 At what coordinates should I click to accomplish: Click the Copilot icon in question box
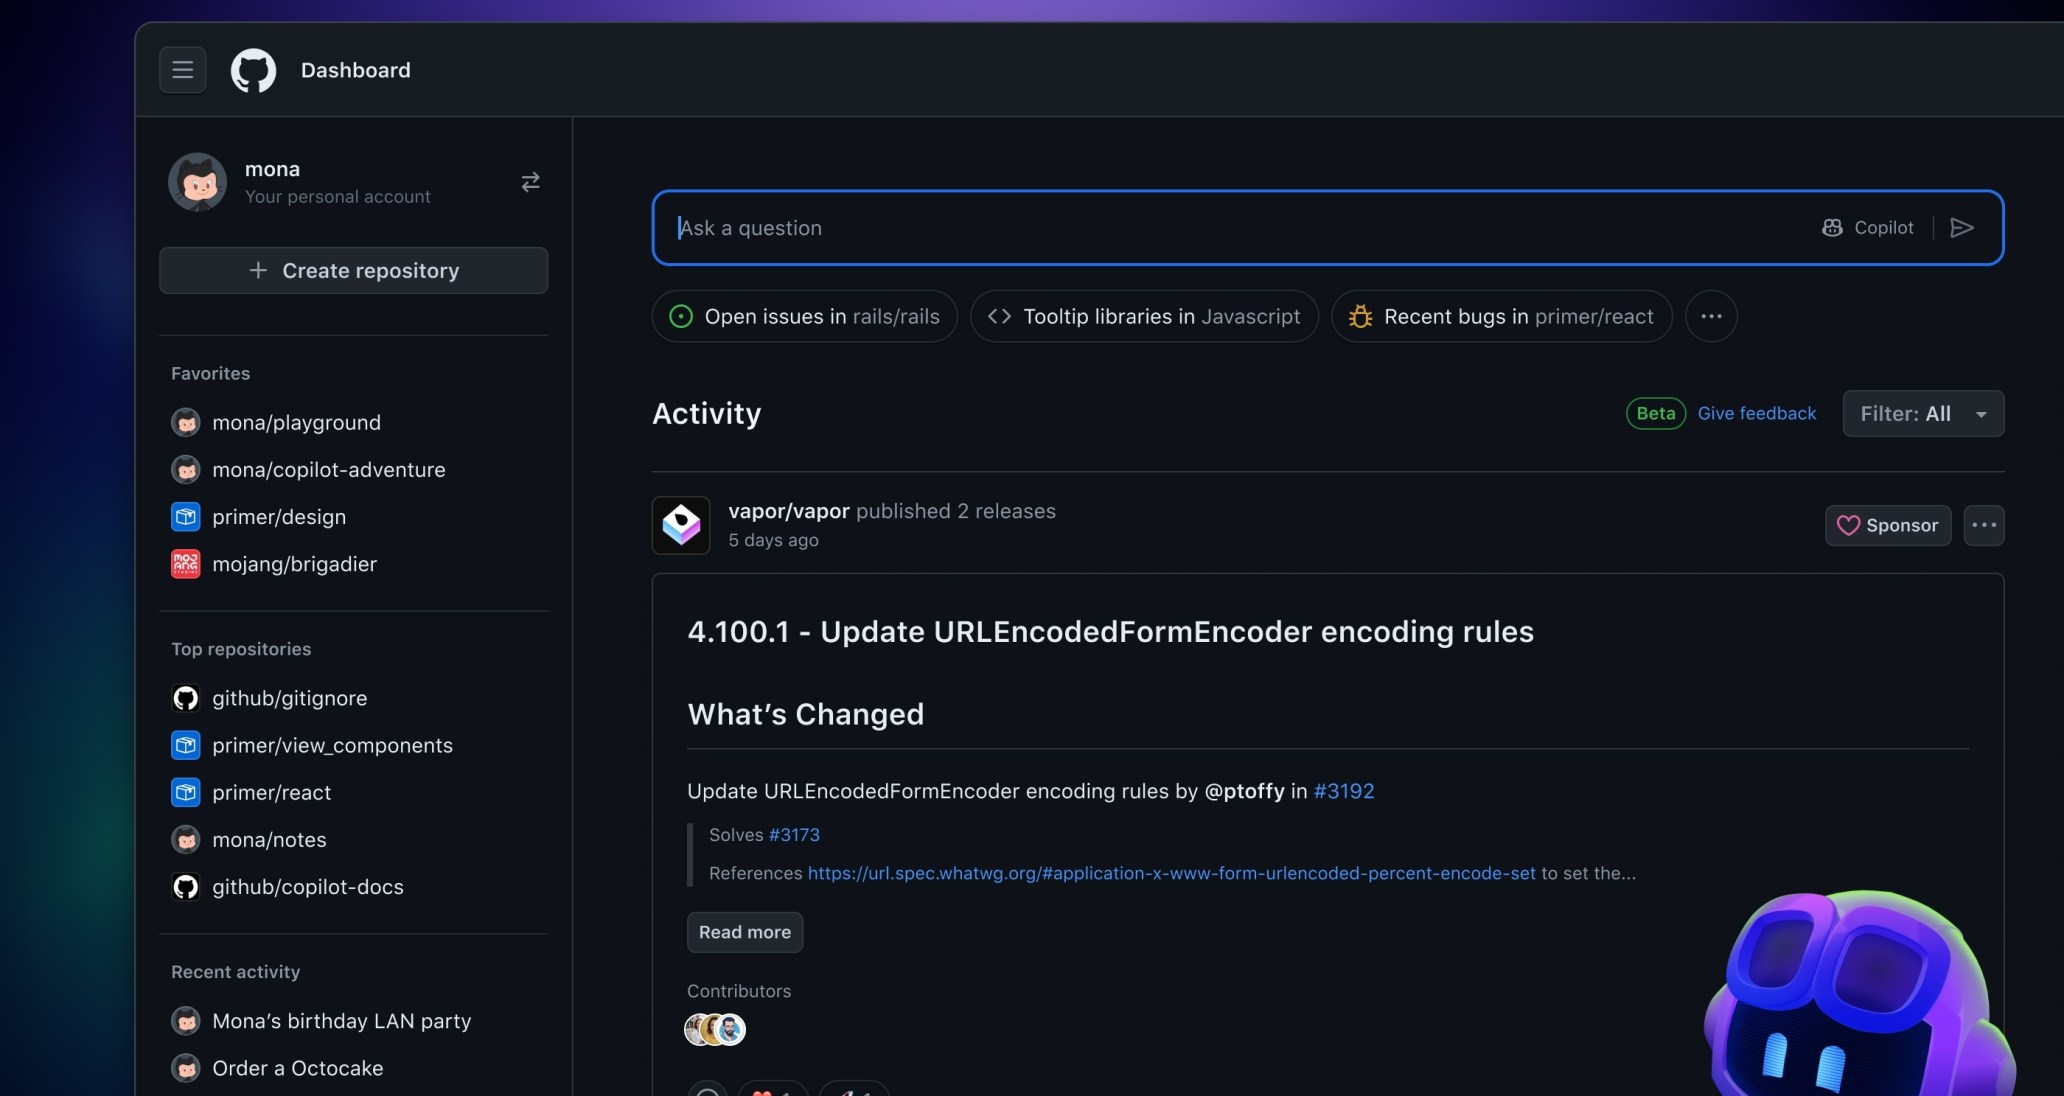1832,228
